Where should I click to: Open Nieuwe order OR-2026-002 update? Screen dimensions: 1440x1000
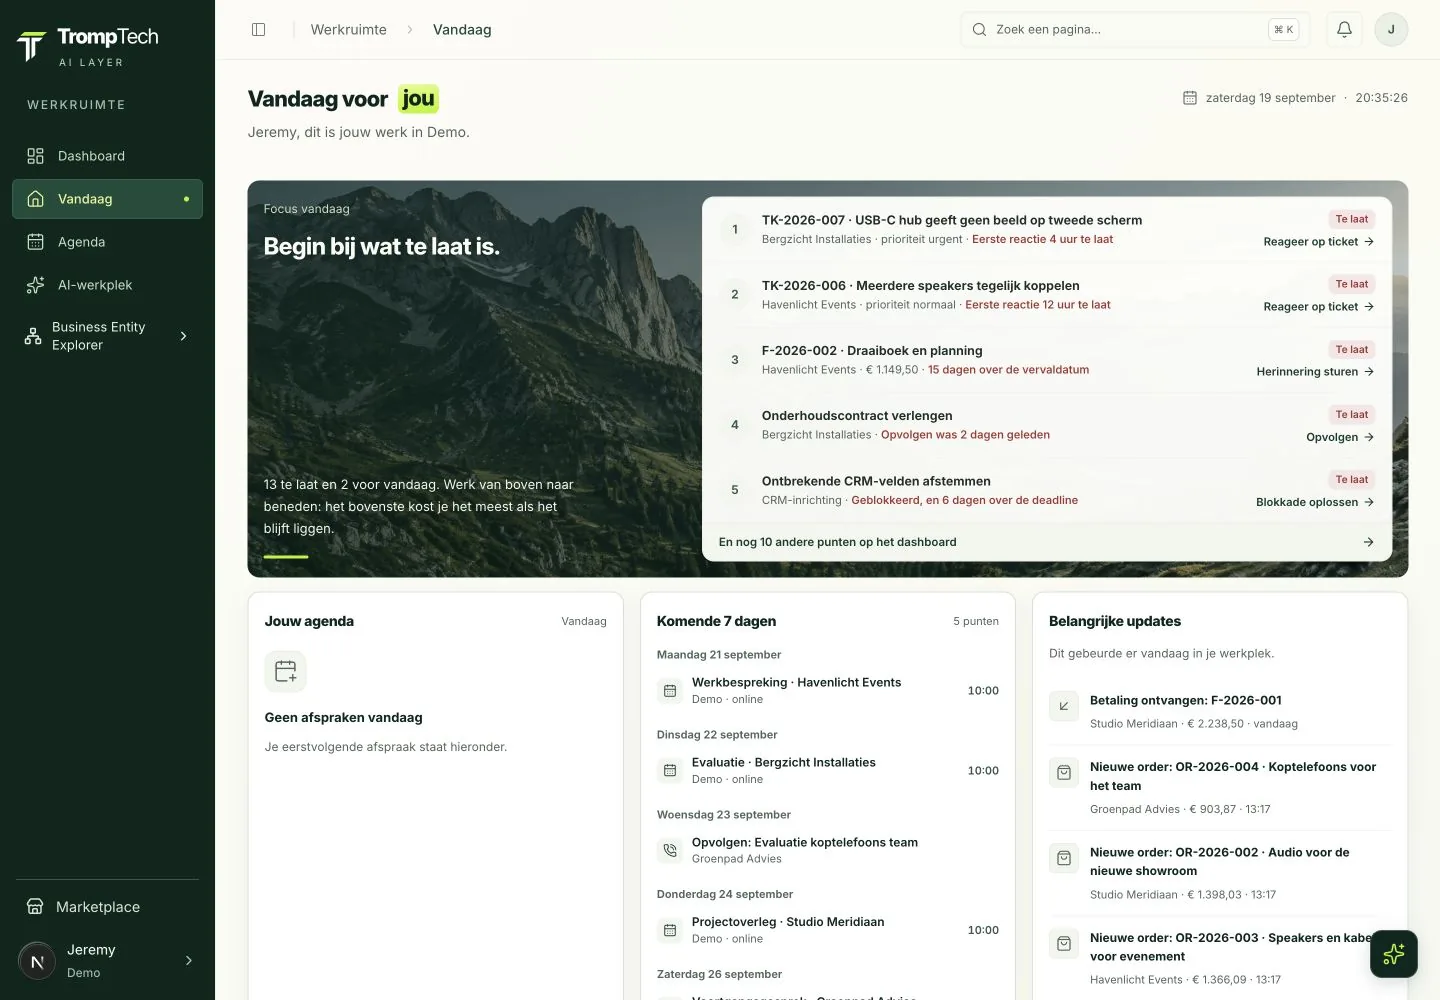[x=1220, y=873]
